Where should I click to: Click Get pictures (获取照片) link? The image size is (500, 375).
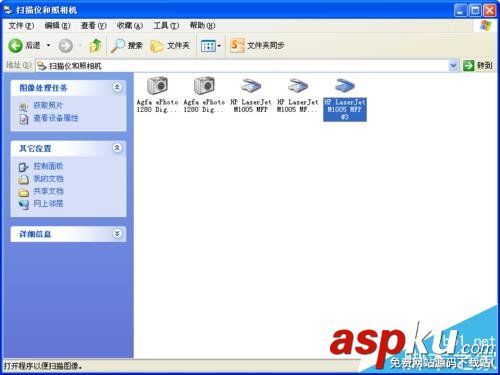48,106
